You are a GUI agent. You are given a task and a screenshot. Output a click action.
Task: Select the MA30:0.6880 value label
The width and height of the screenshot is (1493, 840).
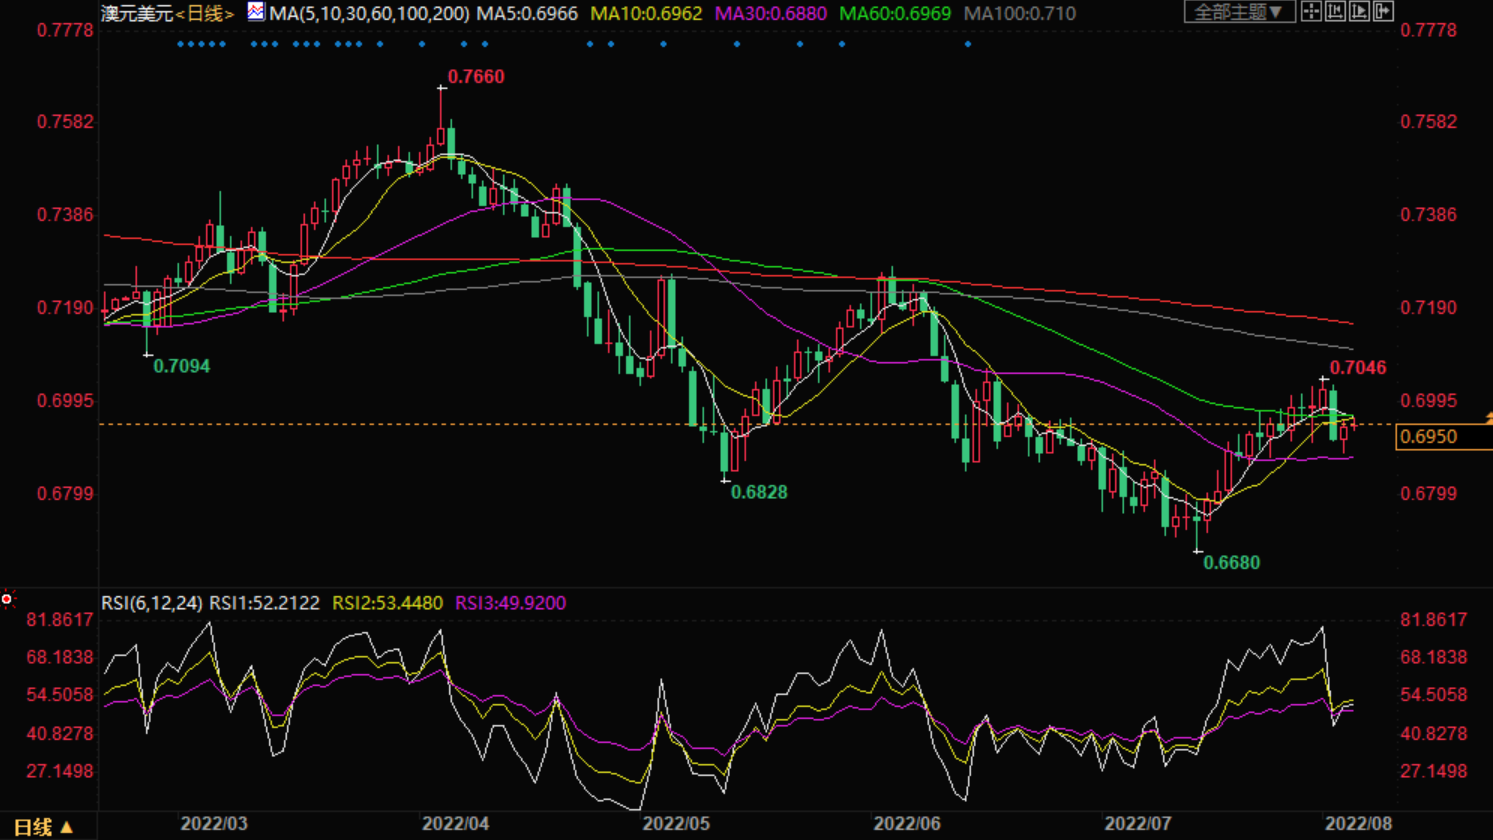pos(771,13)
